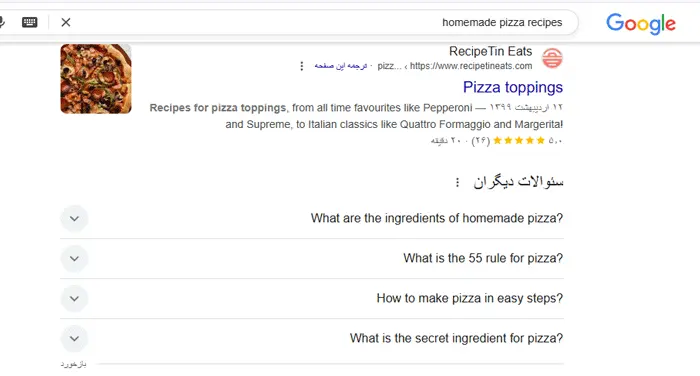Screen dimensions: 700x376
Task: Select question How to make pizza in easy steps?
Action: pyautogui.click(x=470, y=298)
